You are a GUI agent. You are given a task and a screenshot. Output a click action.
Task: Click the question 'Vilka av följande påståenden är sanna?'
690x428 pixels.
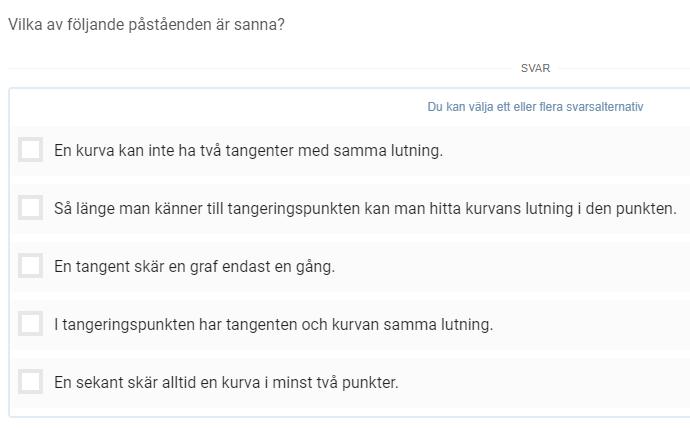click(146, 24)
